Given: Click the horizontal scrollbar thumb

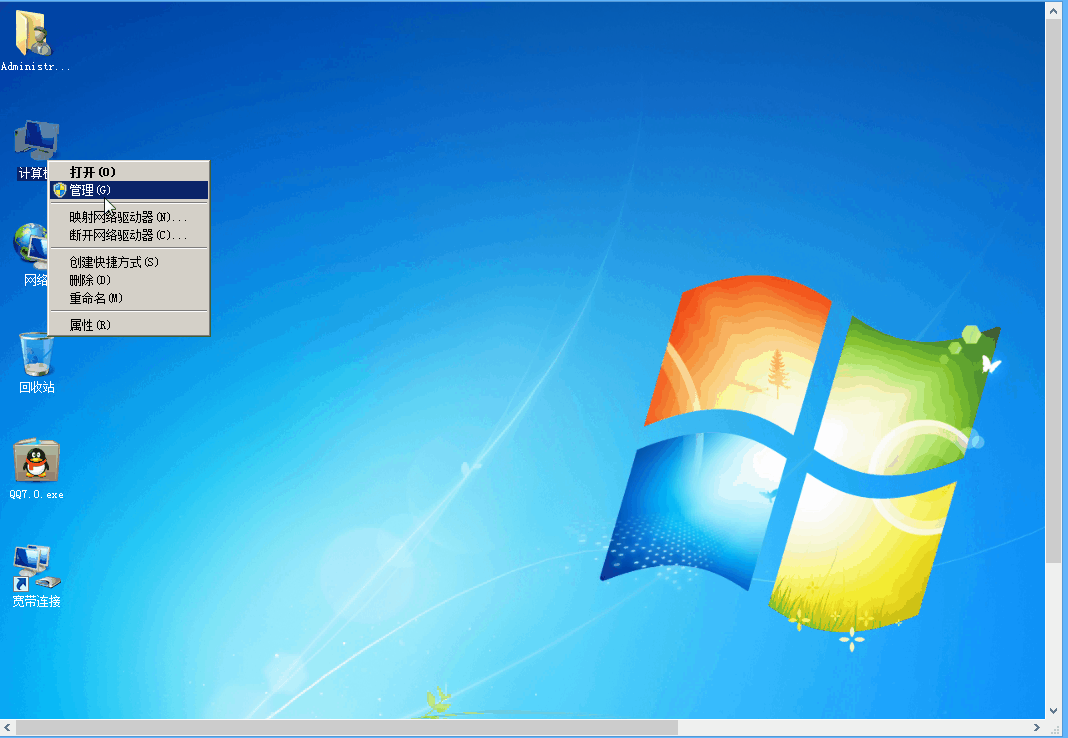Looking at the screenshot, I should (x=347, y=727).
